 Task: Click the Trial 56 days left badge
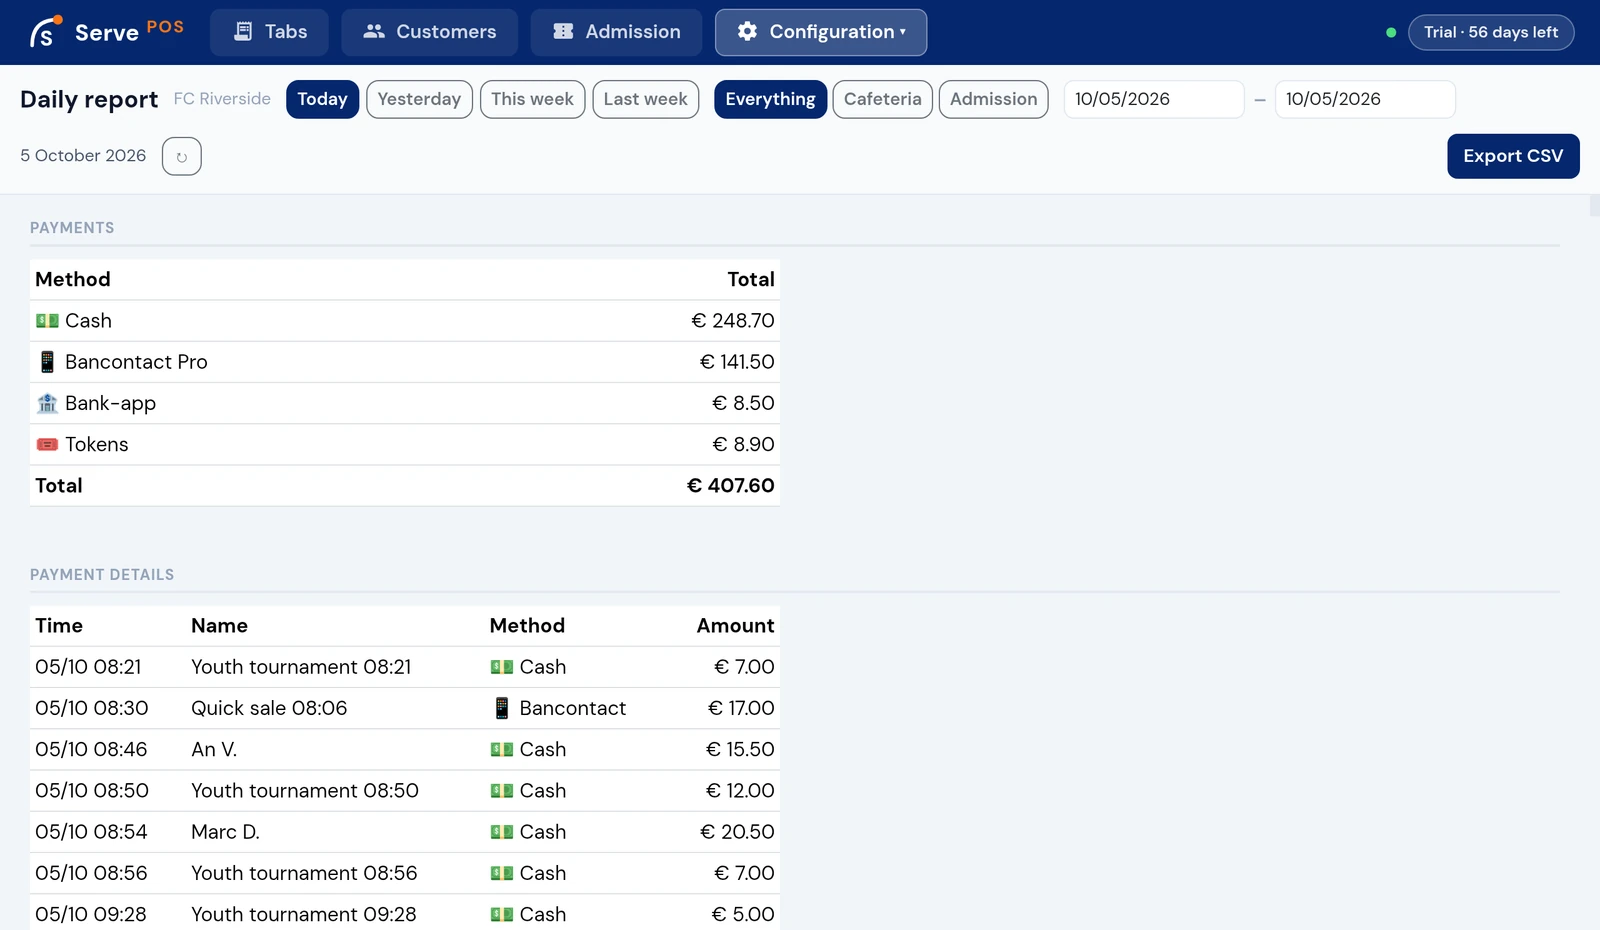pyautogui.click(x=1491, y=32)
